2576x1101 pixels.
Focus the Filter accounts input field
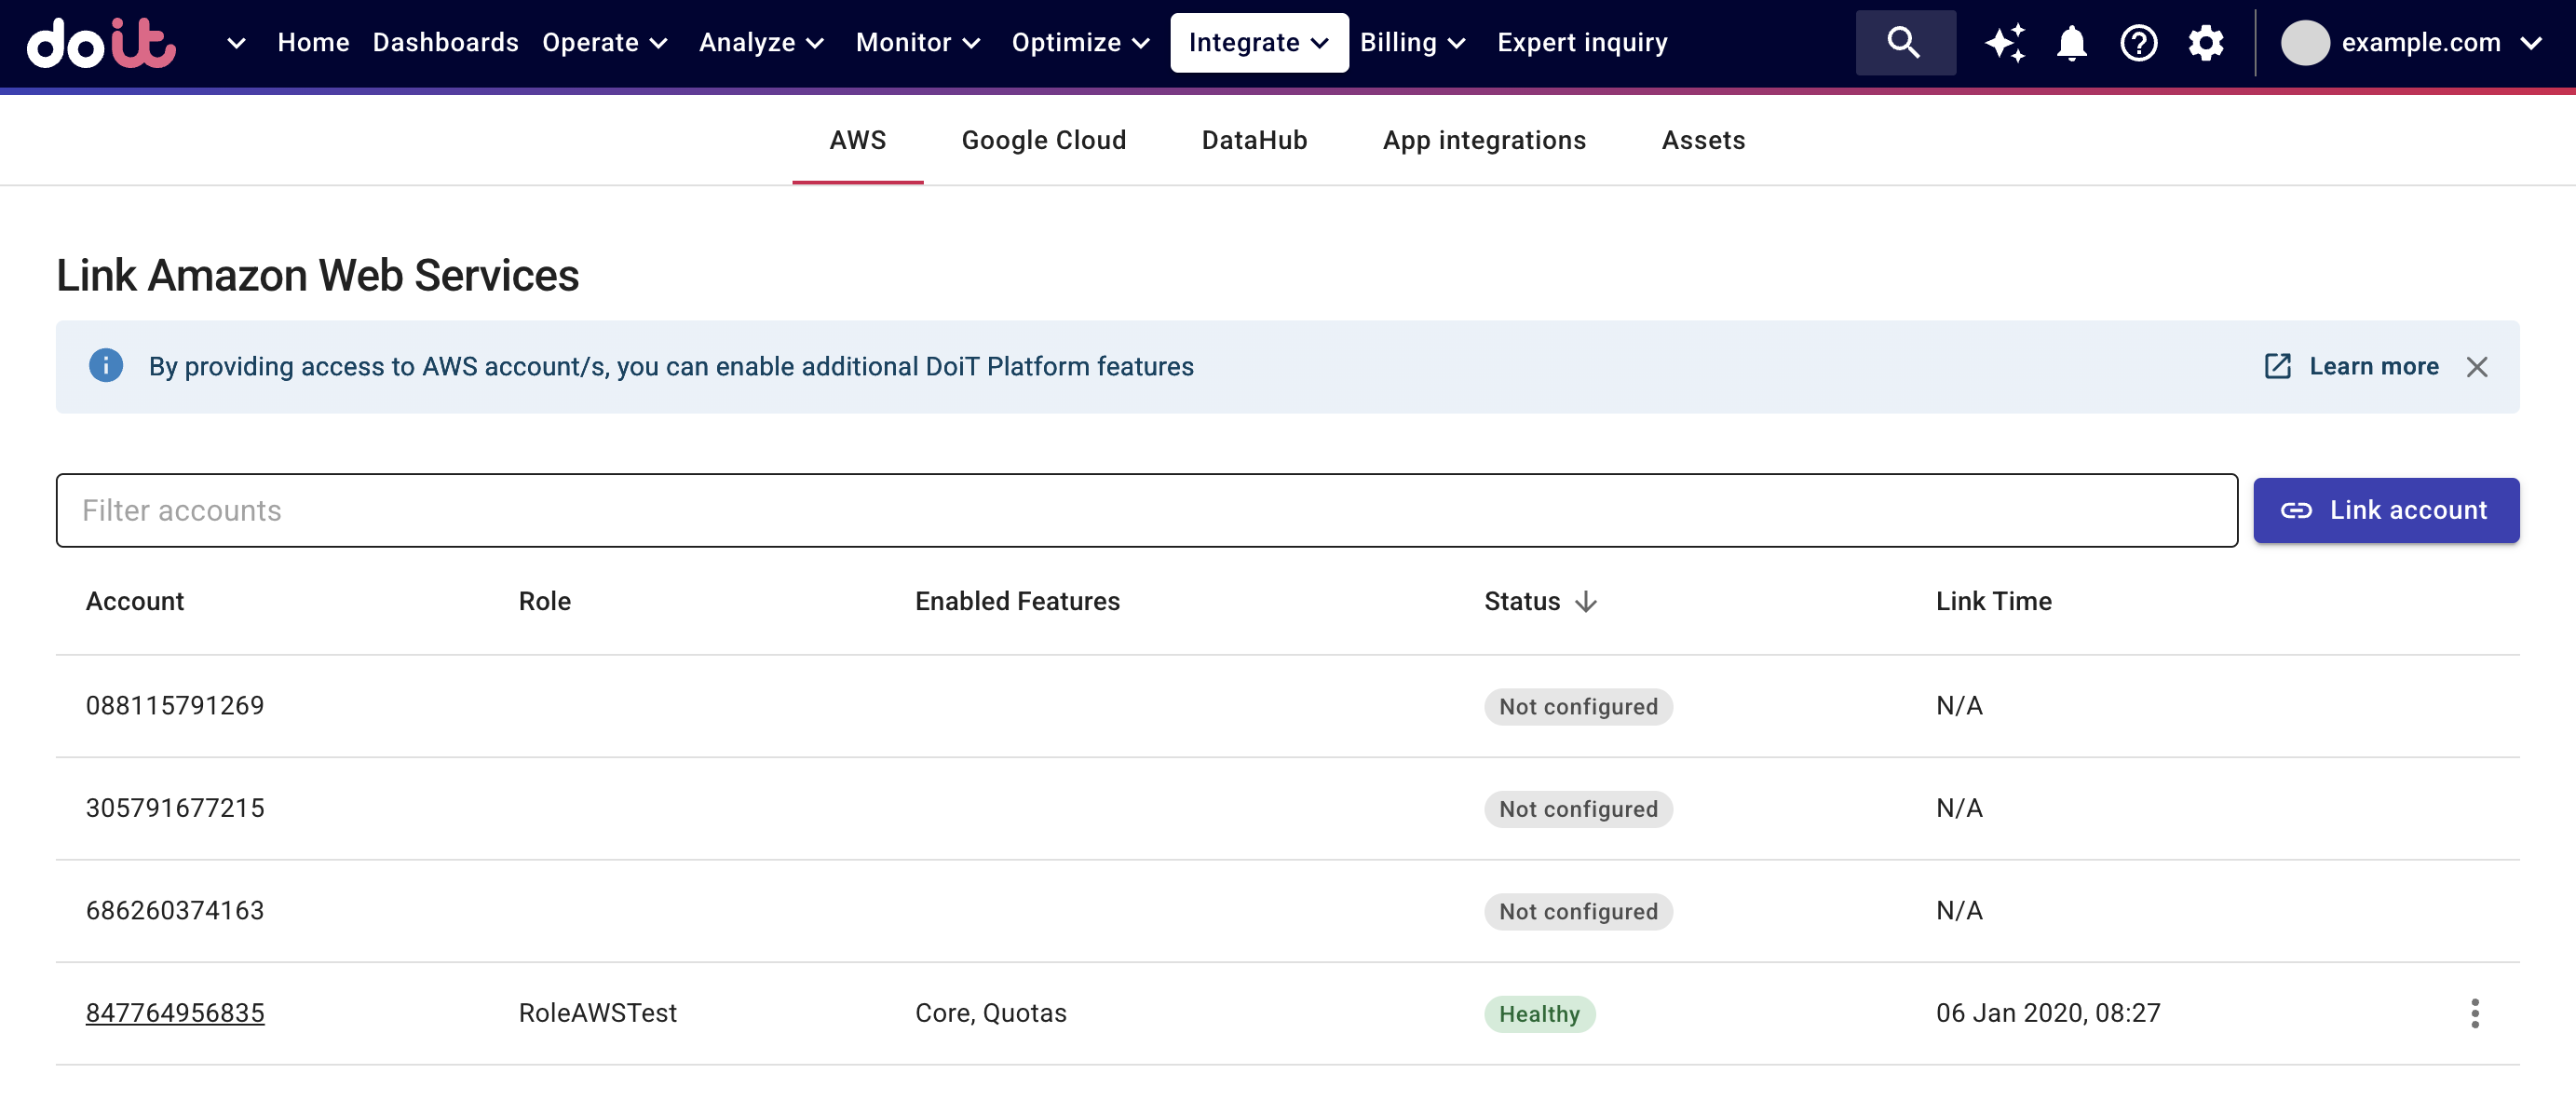[1146, 510]
